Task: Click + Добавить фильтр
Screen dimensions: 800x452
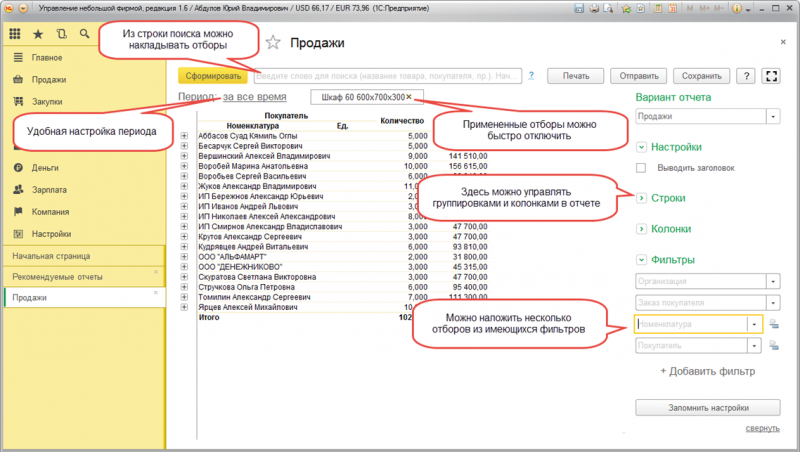Action: pyautogui.click(x=707, y=371)
